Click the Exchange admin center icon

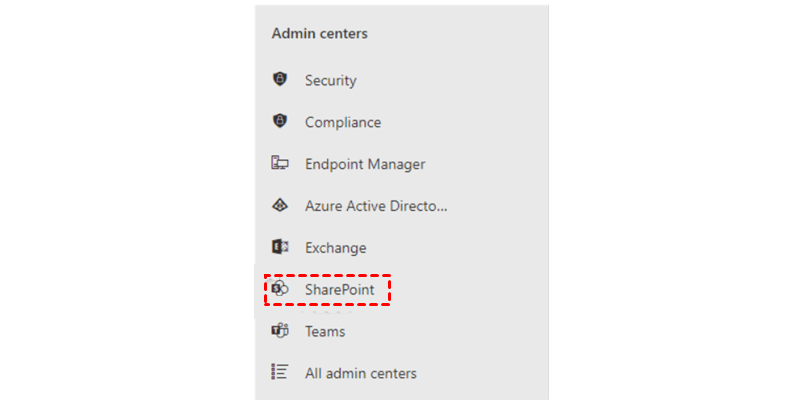280,247
